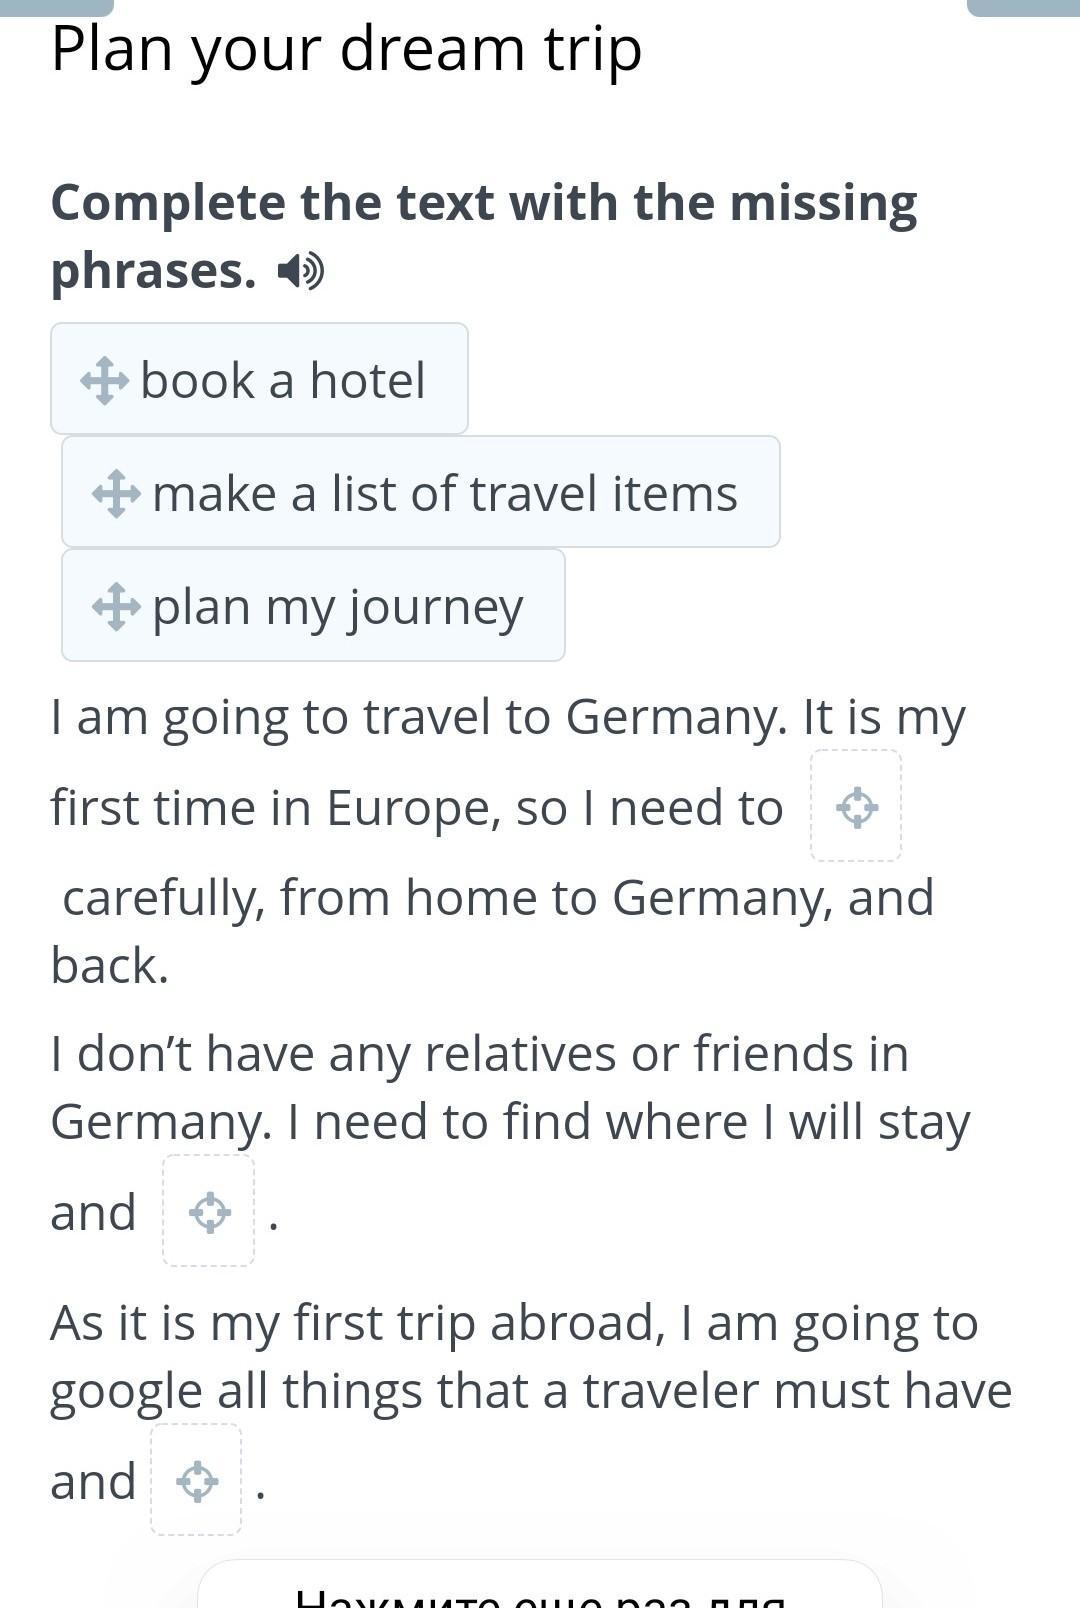This screenshot has width=1080, height=1608.
Task: Click the move handle on "plan my journey"
Action: pyautogui.click(x=116, y=607)
